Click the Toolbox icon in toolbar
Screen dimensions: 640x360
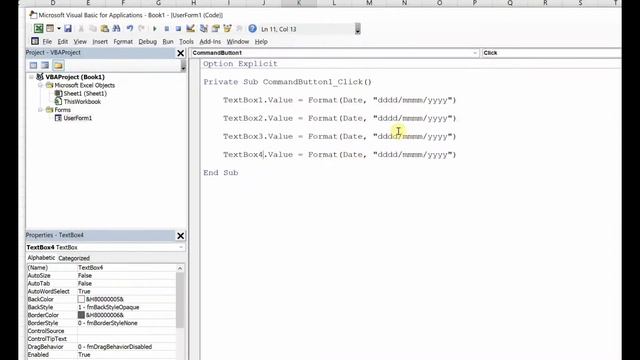[x=239, y=29]
